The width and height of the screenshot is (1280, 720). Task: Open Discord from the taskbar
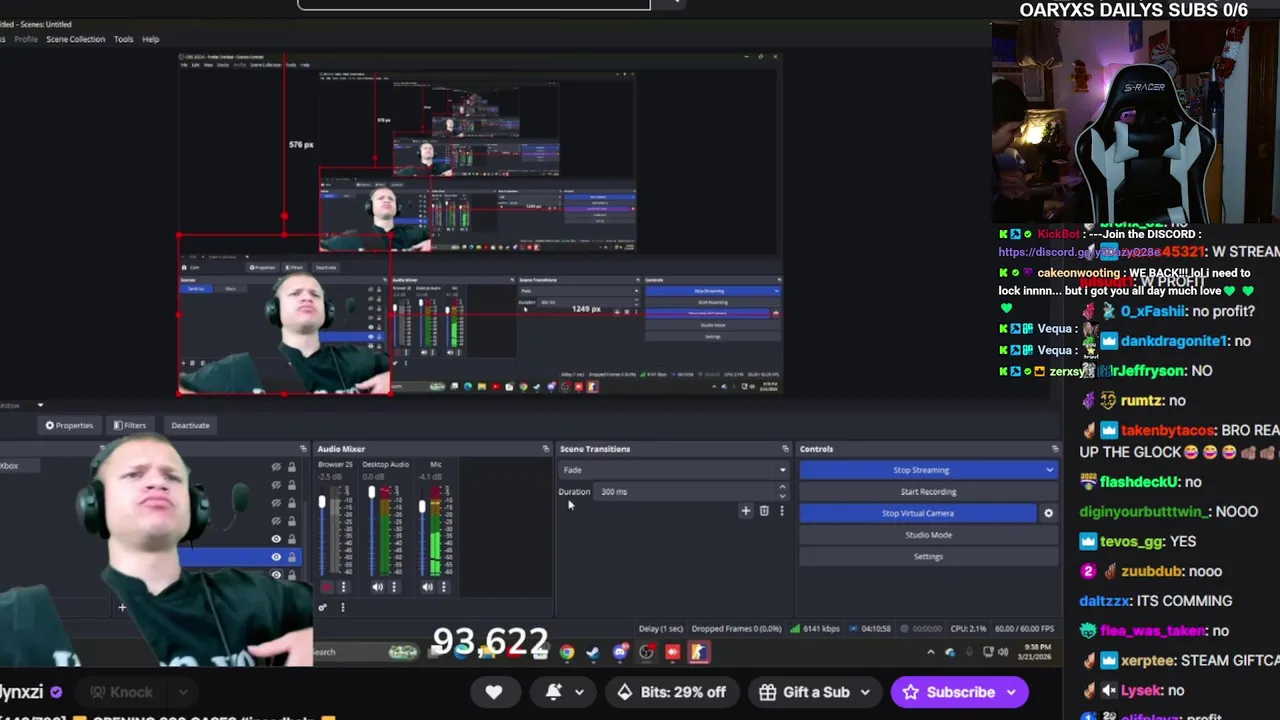(x=620, y=653)
